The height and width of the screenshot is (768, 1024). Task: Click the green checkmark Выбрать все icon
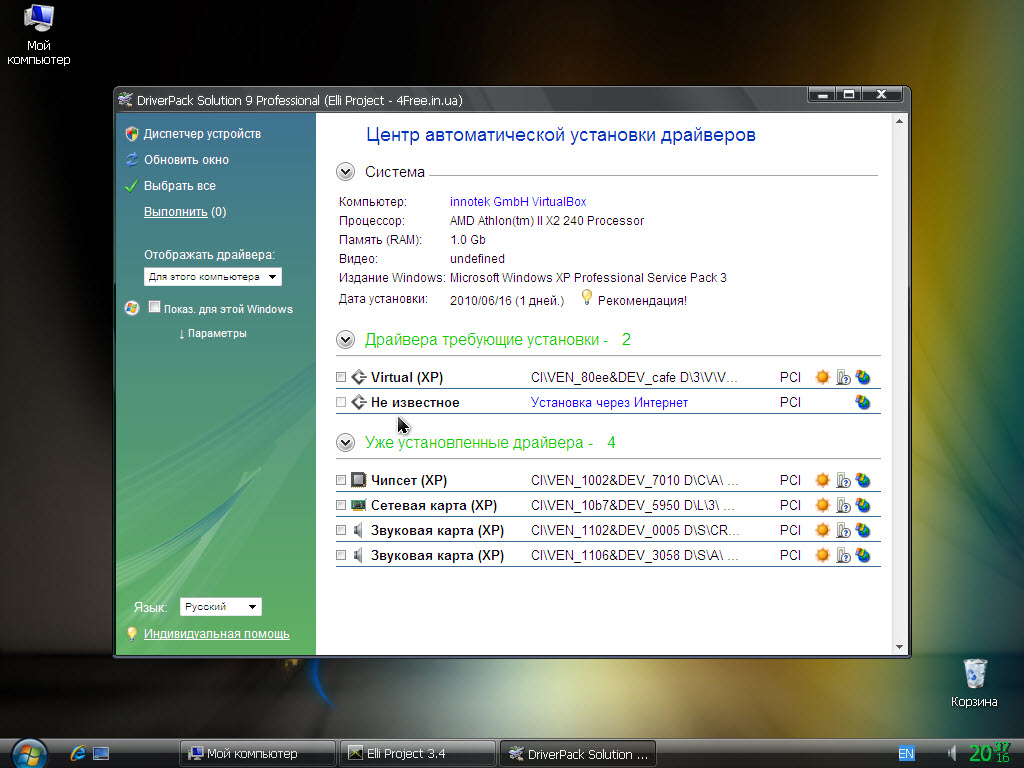point(132,186)
